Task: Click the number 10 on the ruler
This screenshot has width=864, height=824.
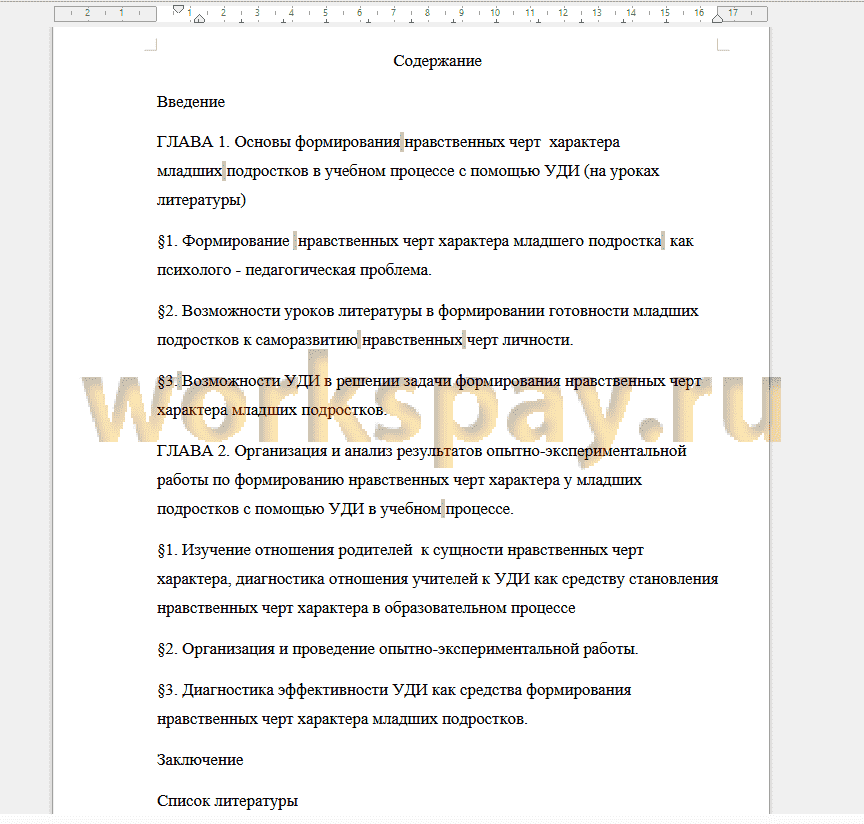Action: (x=495, y=12)
